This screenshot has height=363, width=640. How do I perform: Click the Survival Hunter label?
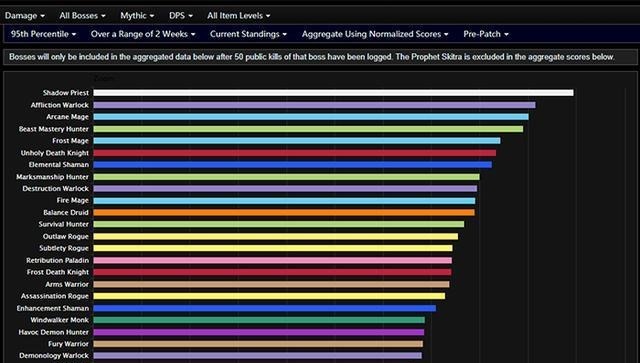pyautogui.click(x=63, y=224)
